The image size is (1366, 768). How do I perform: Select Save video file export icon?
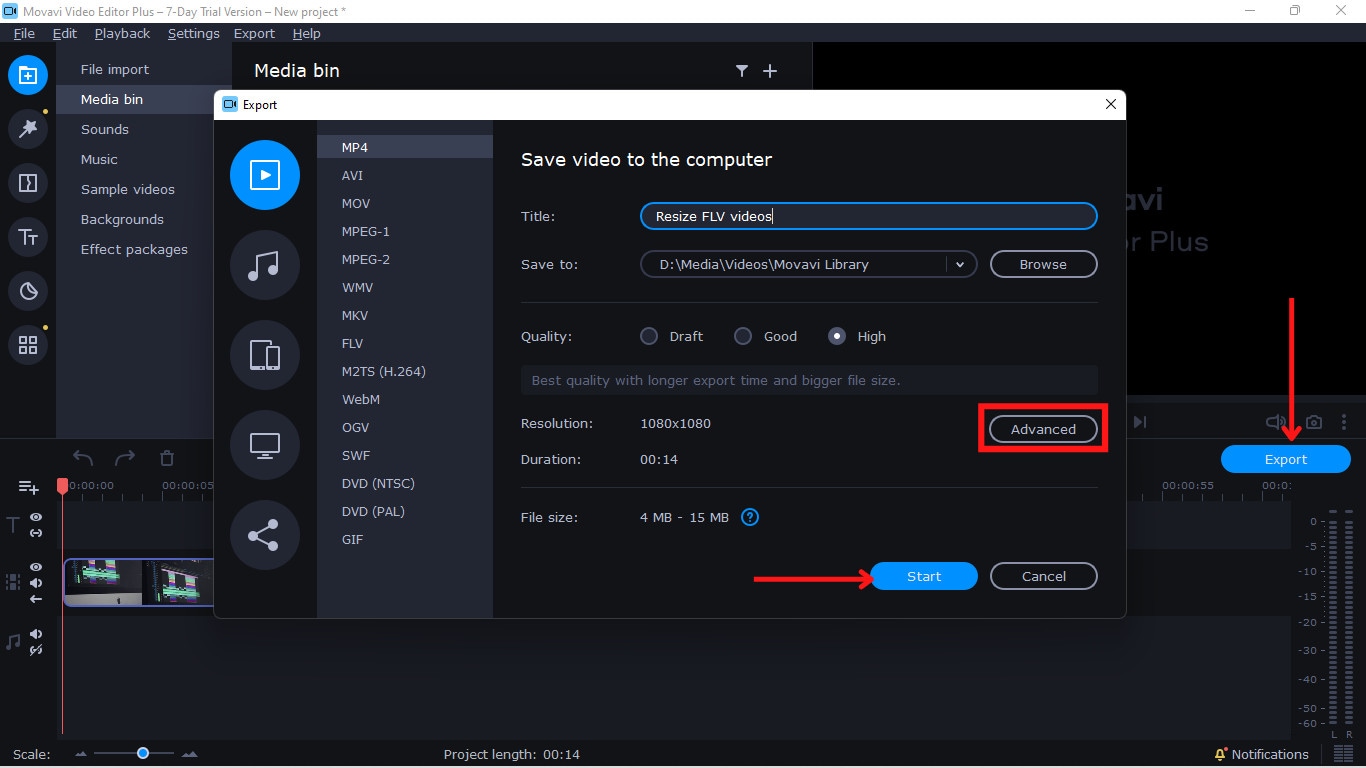coord(265,175)
